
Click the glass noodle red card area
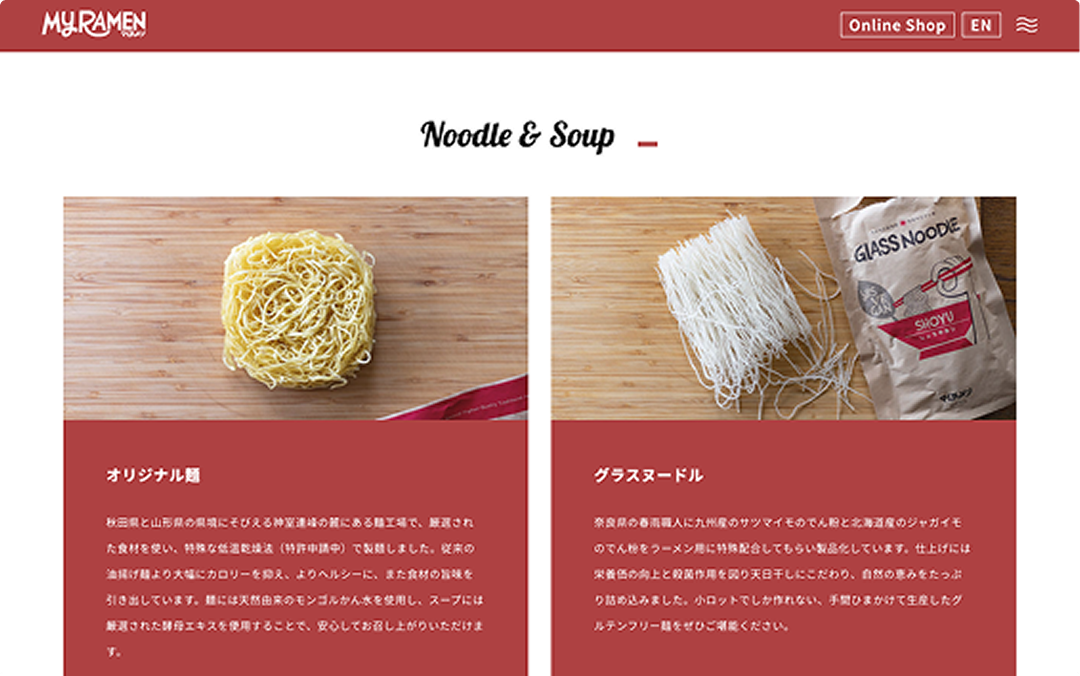click(783, 548)
